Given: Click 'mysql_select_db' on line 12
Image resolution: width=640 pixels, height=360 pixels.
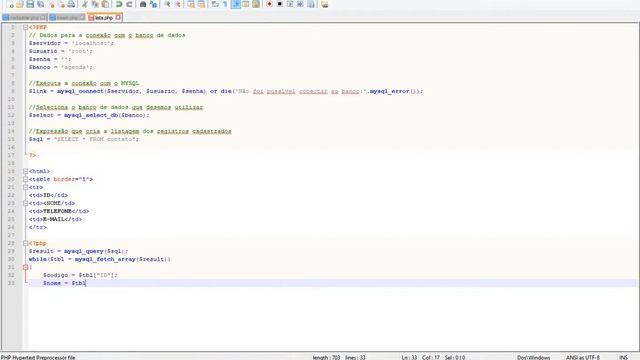Looking at the screenshot, I should click(91, 116).
